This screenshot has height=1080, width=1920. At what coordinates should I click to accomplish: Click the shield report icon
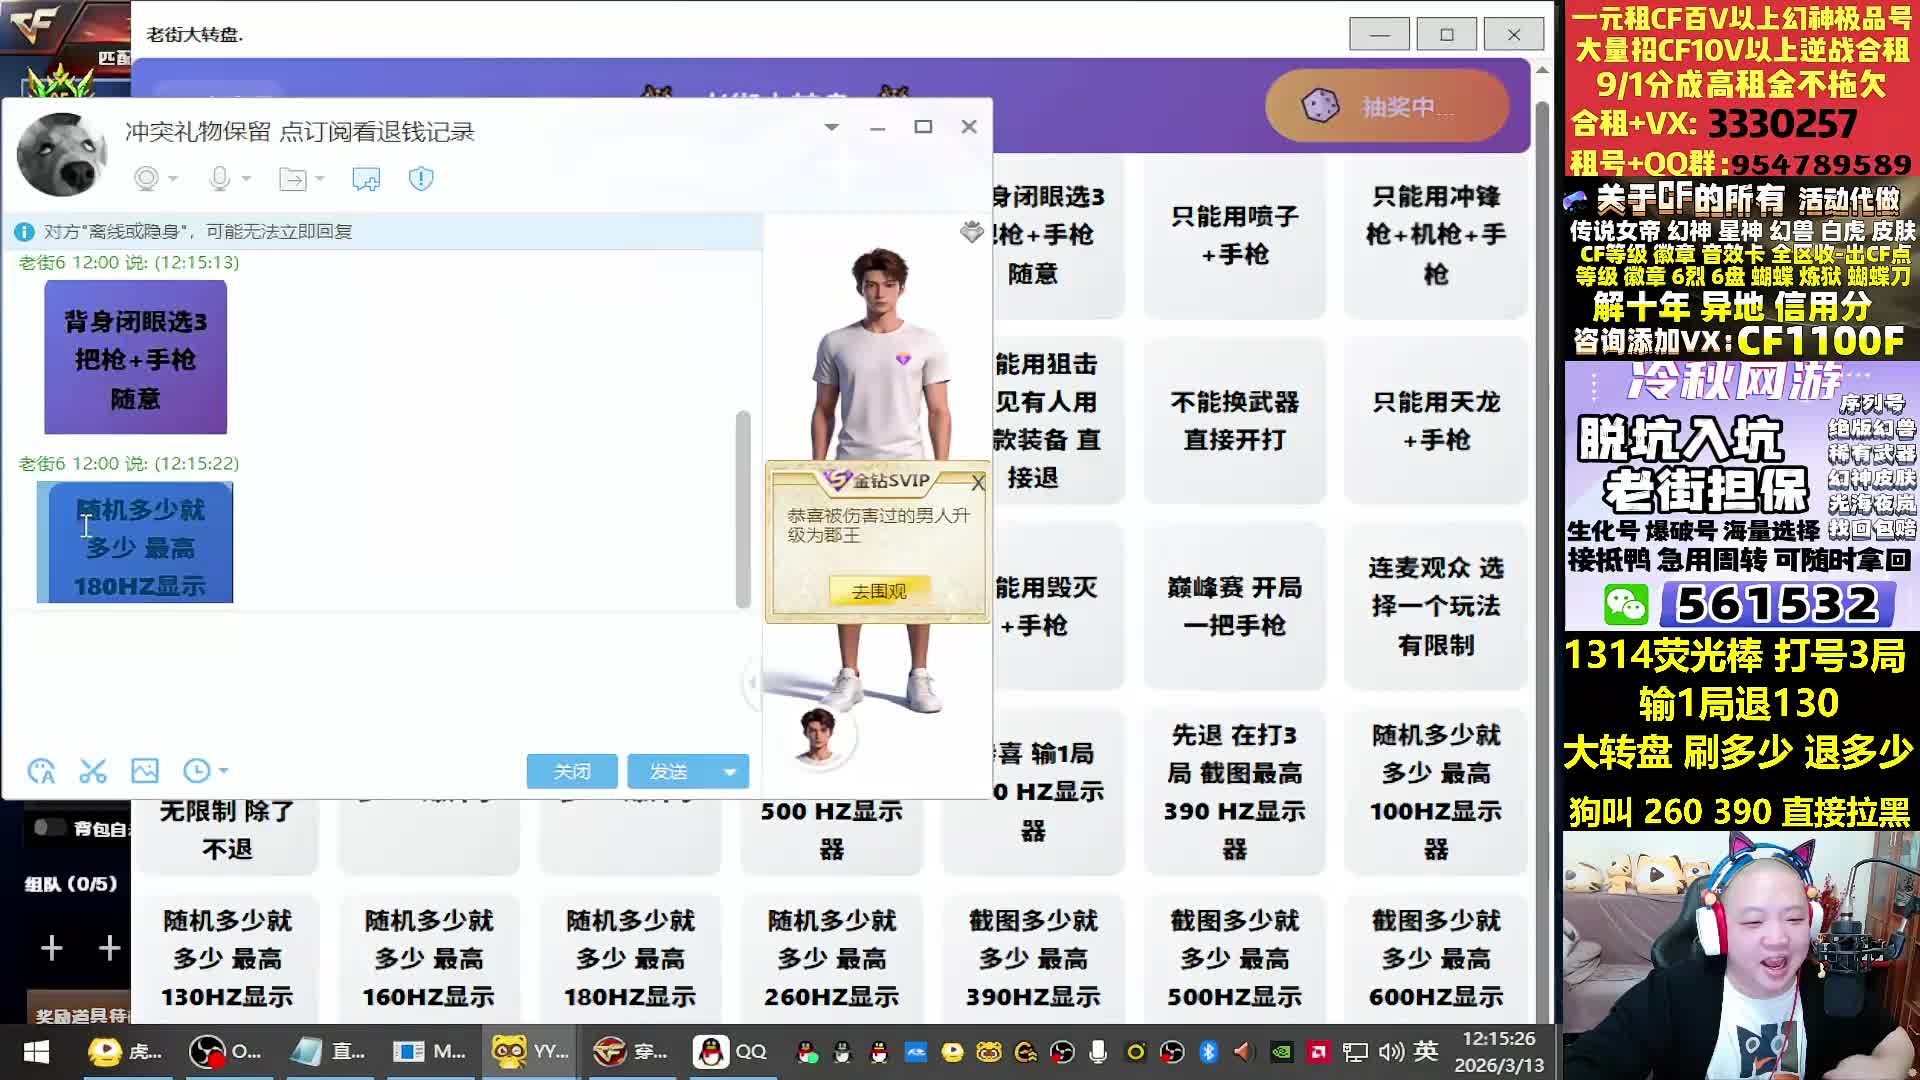click(x=421, y=179)
